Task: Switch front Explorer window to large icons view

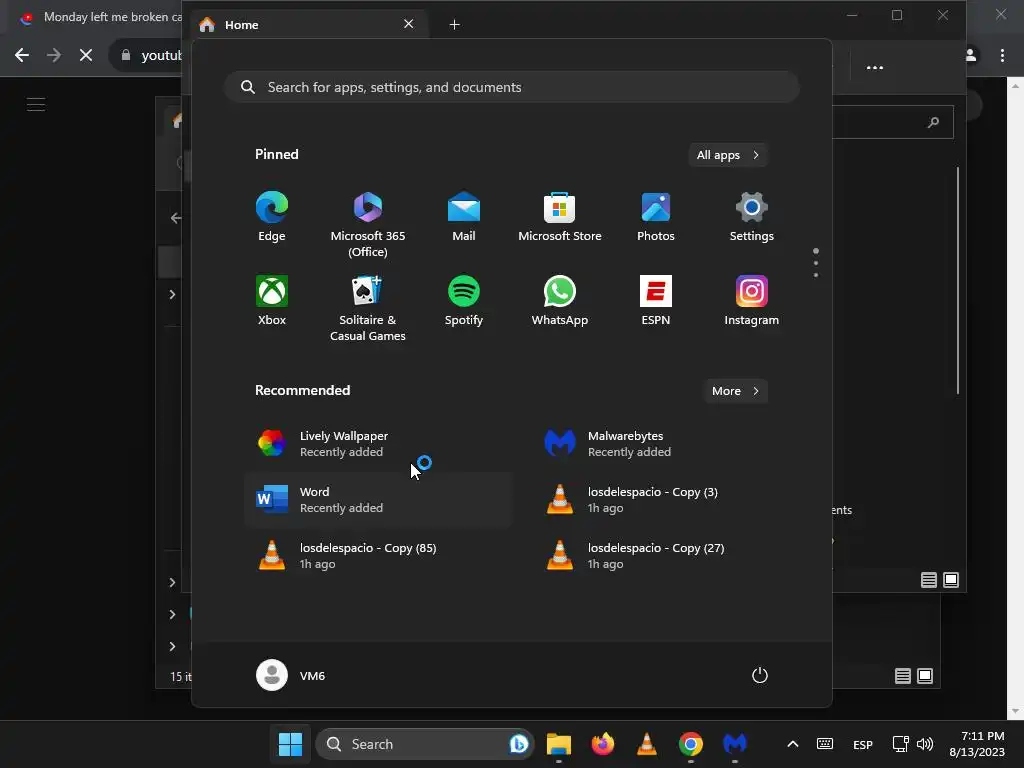Action: click(951, 580)
